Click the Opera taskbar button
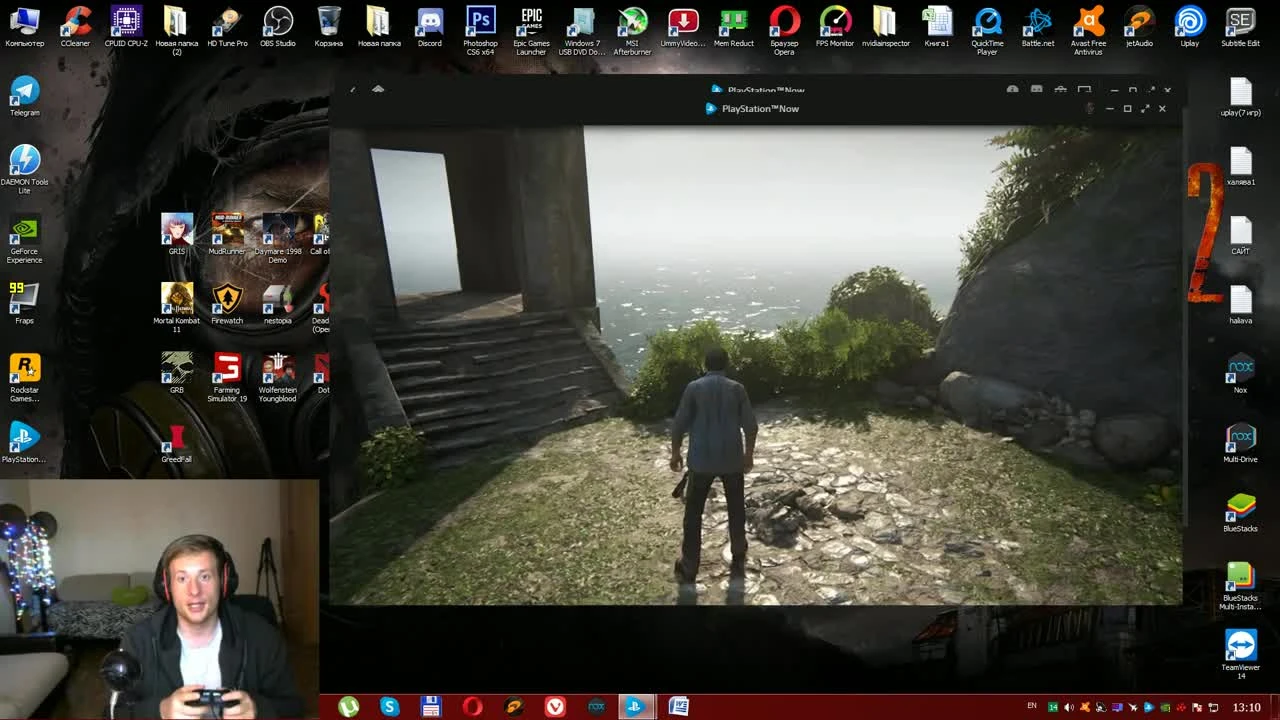Image resolution: width=1280 pixels, height=720 pixels. (472, 706)
